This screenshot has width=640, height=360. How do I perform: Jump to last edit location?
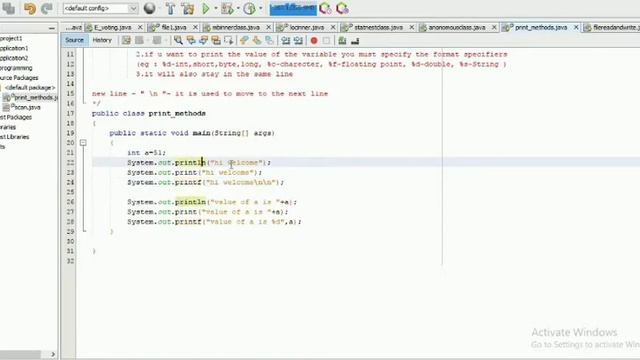point(126,40)
